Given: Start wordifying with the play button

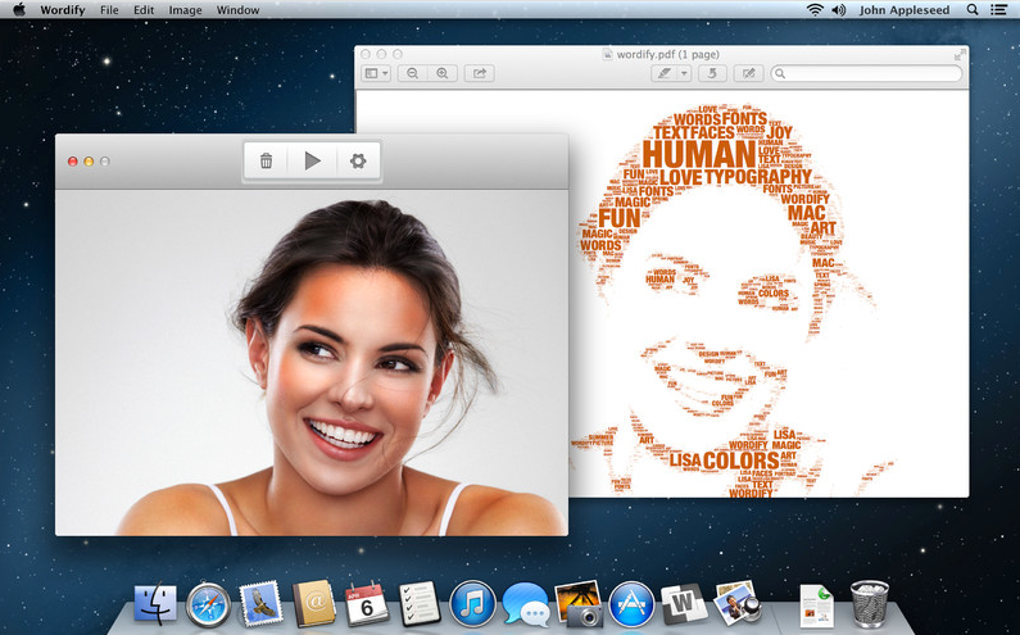Looking at the screenshot, I should pyautogui.click(x=312, y=161).
